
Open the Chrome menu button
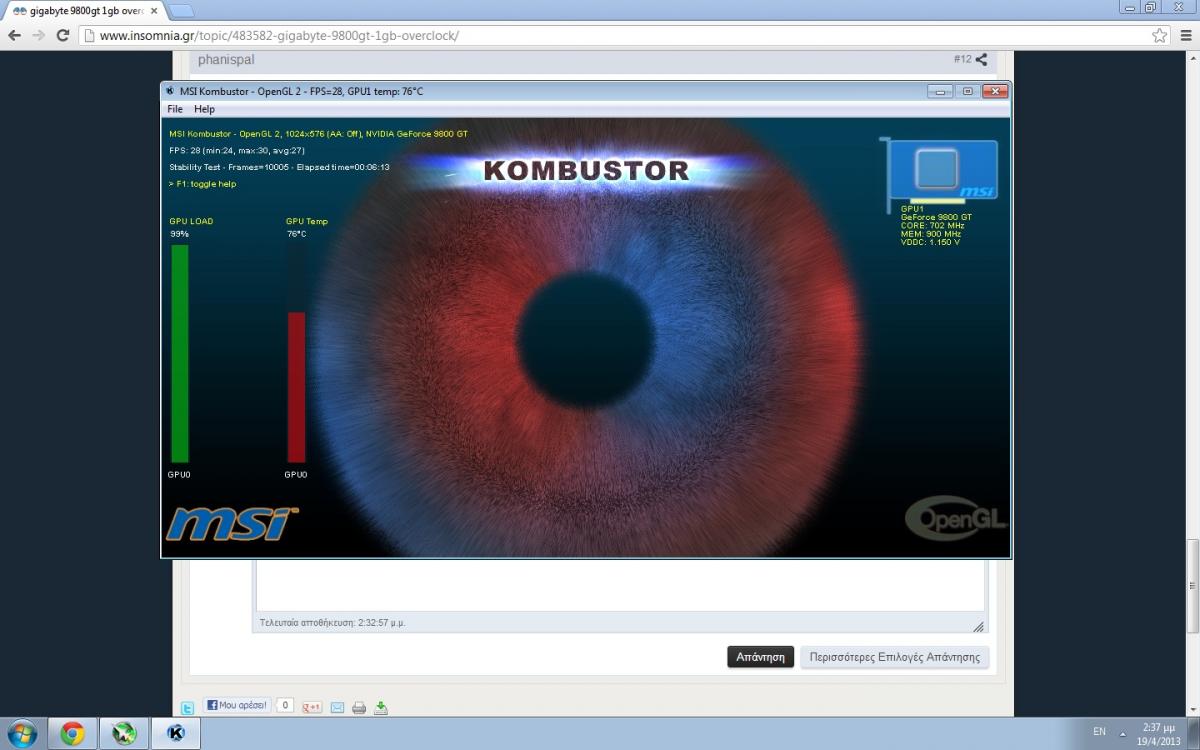coord(1184,35)
